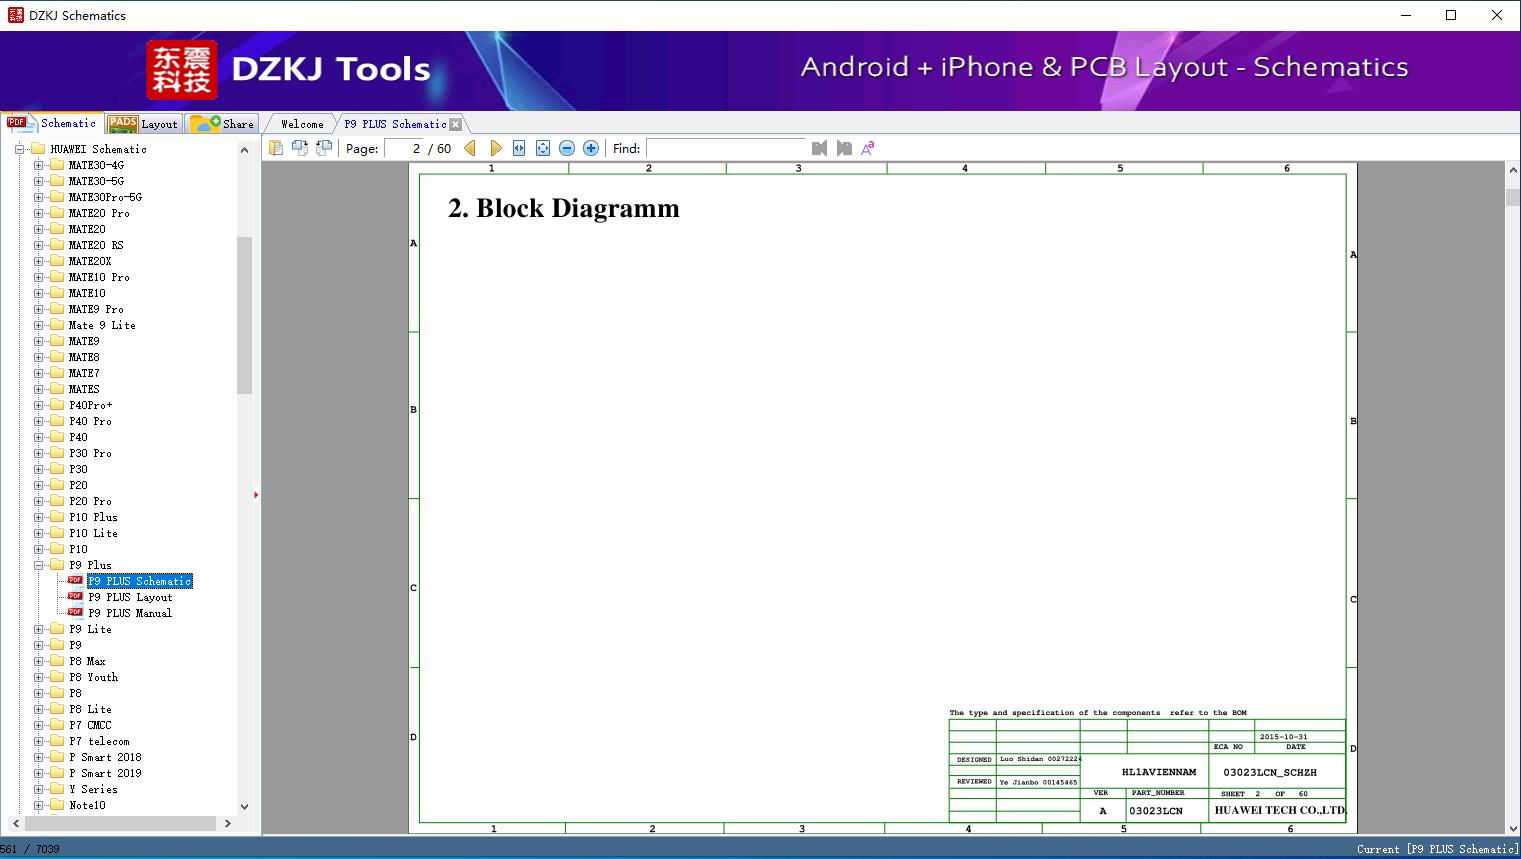1521x859 pixels.
Task: Close the P9 PLUS Schematic tab
Action: click(456, 124)
